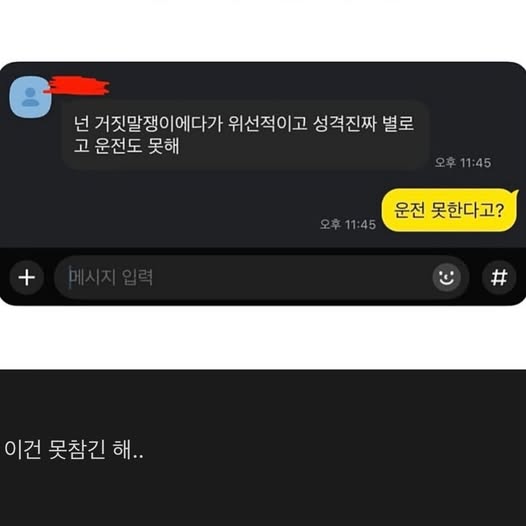Tap the word 거짓말쟁이에다가 in the message

tap(159, 124)
